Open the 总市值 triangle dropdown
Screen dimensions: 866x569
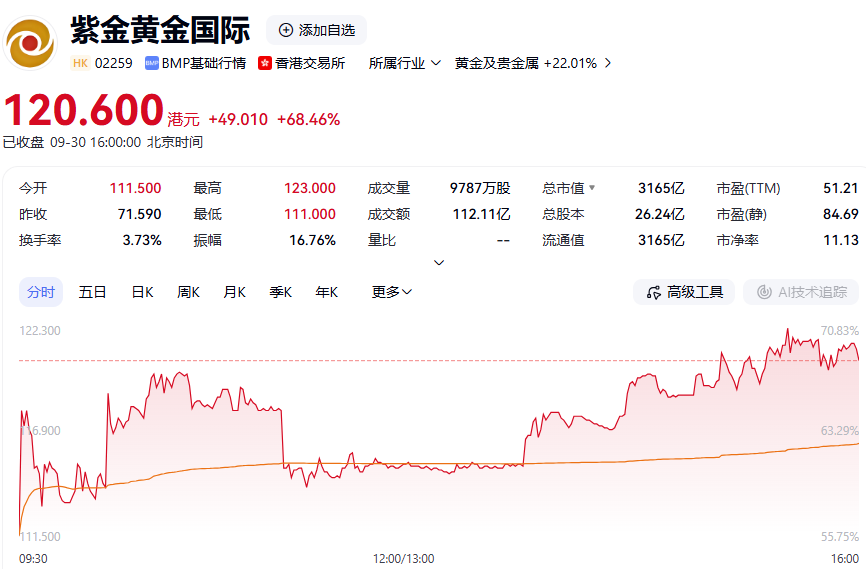pos(591,188)
